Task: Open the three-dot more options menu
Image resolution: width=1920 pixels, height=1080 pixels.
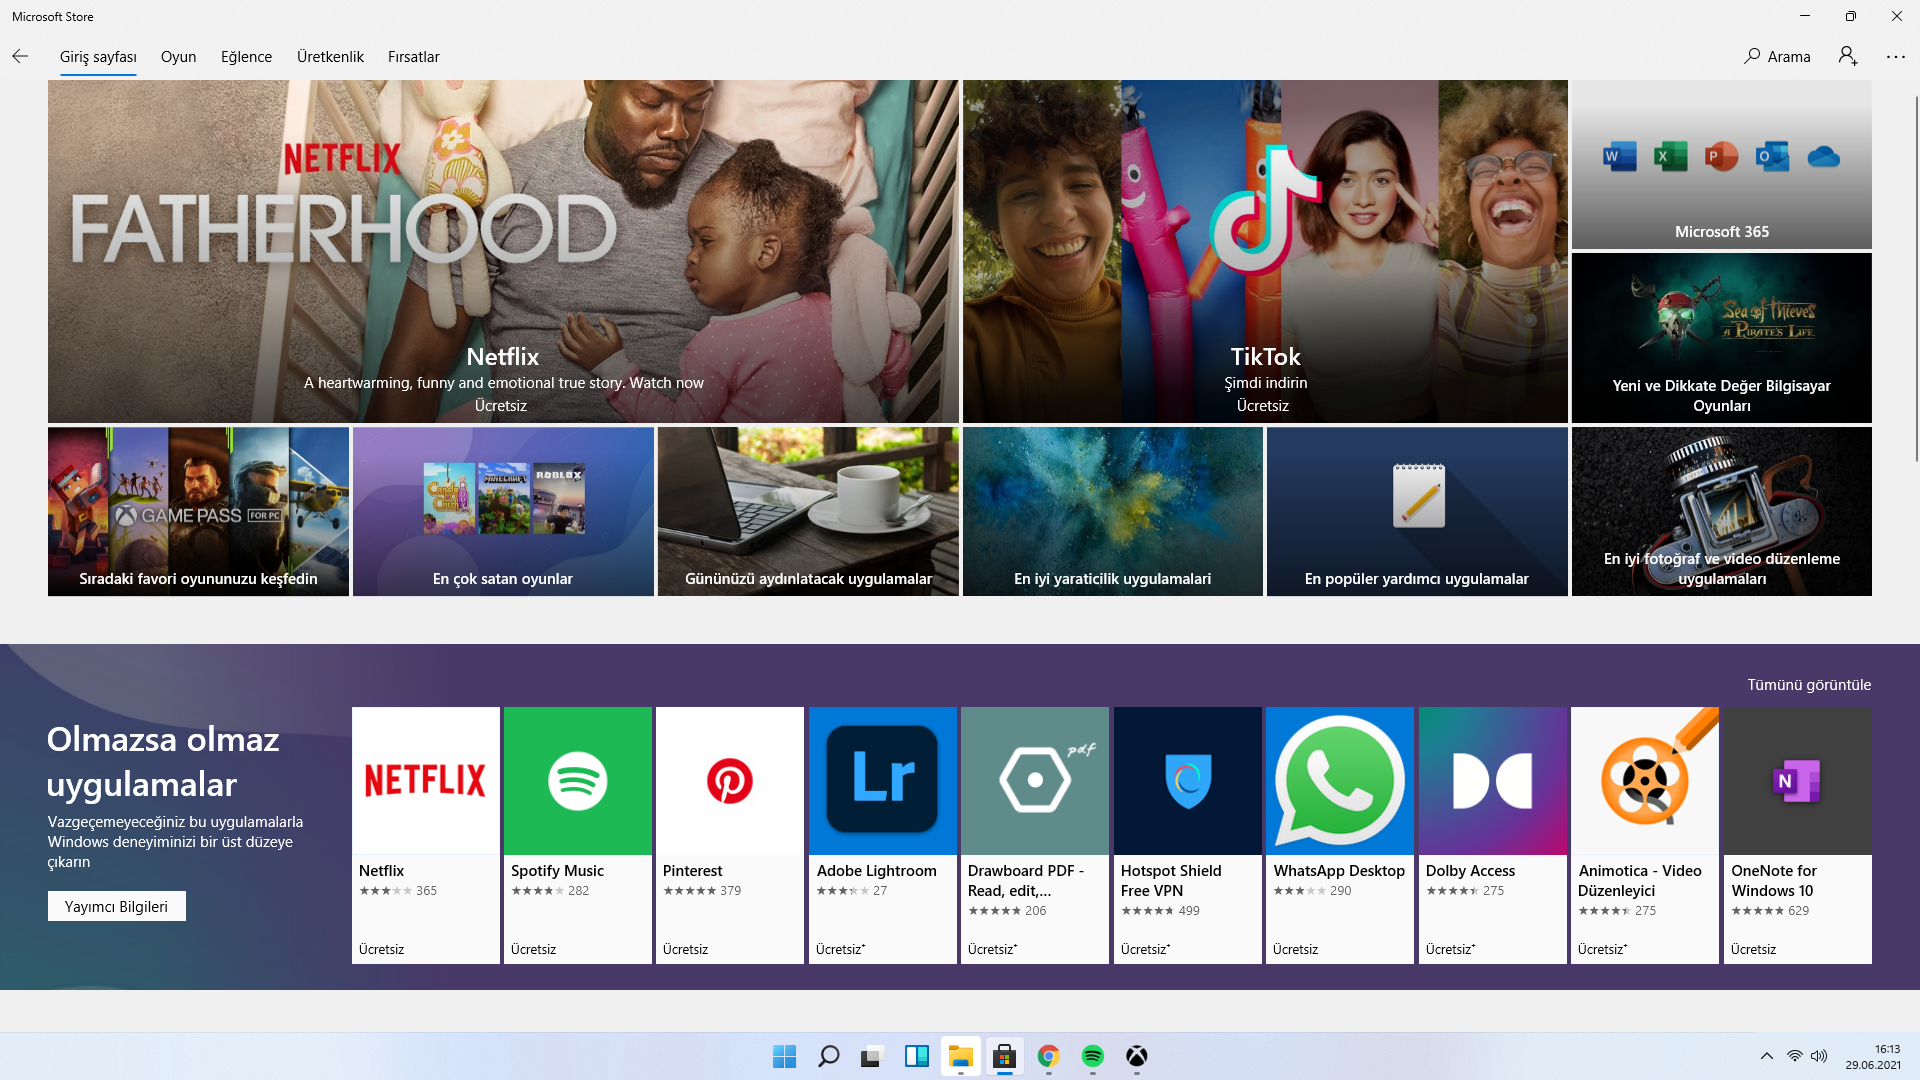Action: tap(1895, 57)
